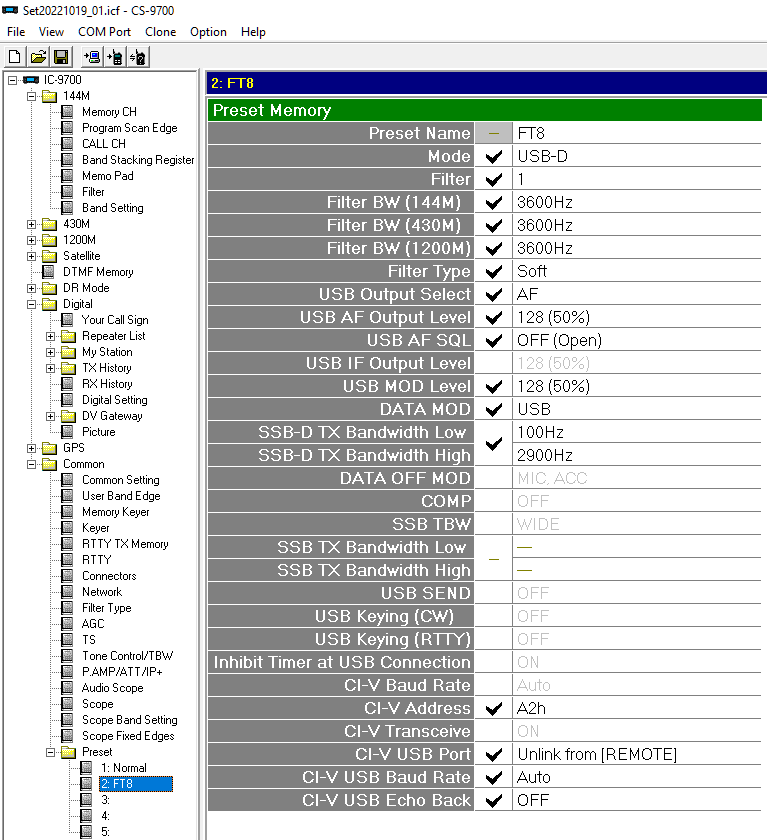Viewport: 767px width, 840px height.
Task: Open the COM Port menu
Action: pos(104,32)
